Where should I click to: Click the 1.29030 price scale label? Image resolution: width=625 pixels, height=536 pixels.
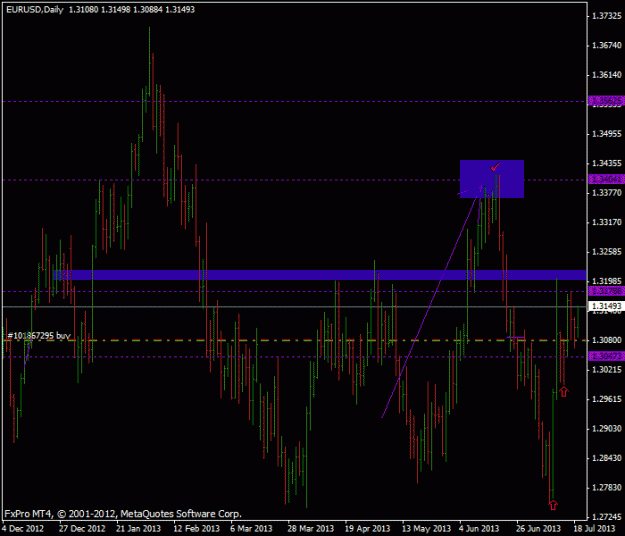tap(606, 428)
